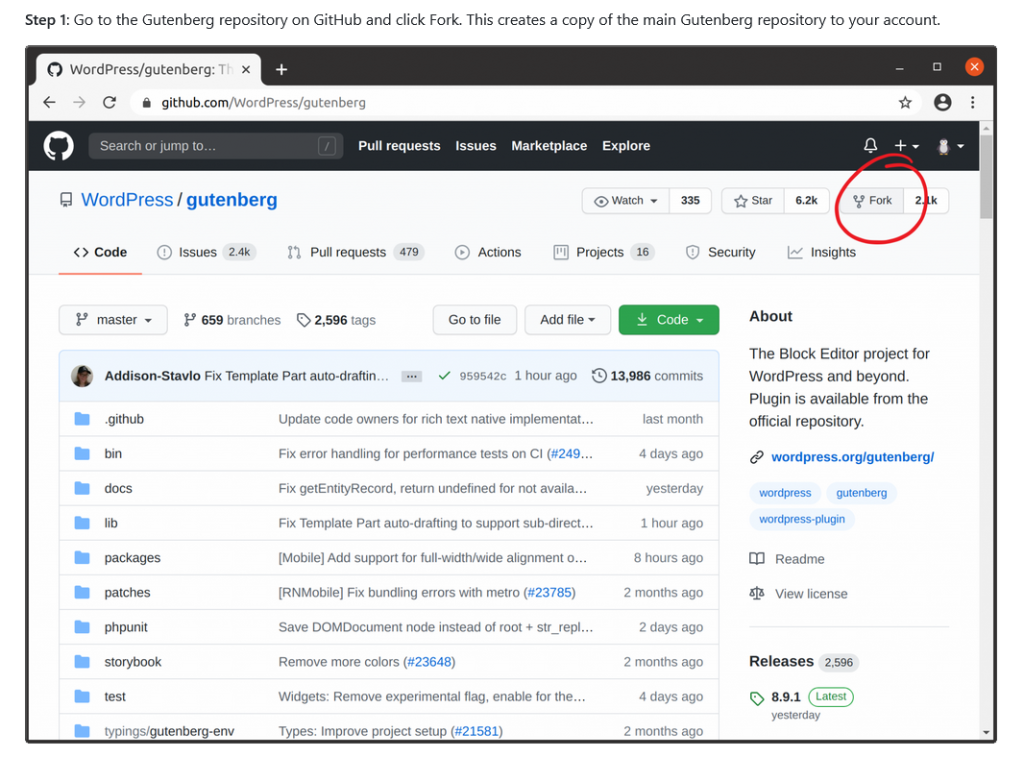1024x757 pixels.
Task: Reload the page in browser
Action: 110,102
